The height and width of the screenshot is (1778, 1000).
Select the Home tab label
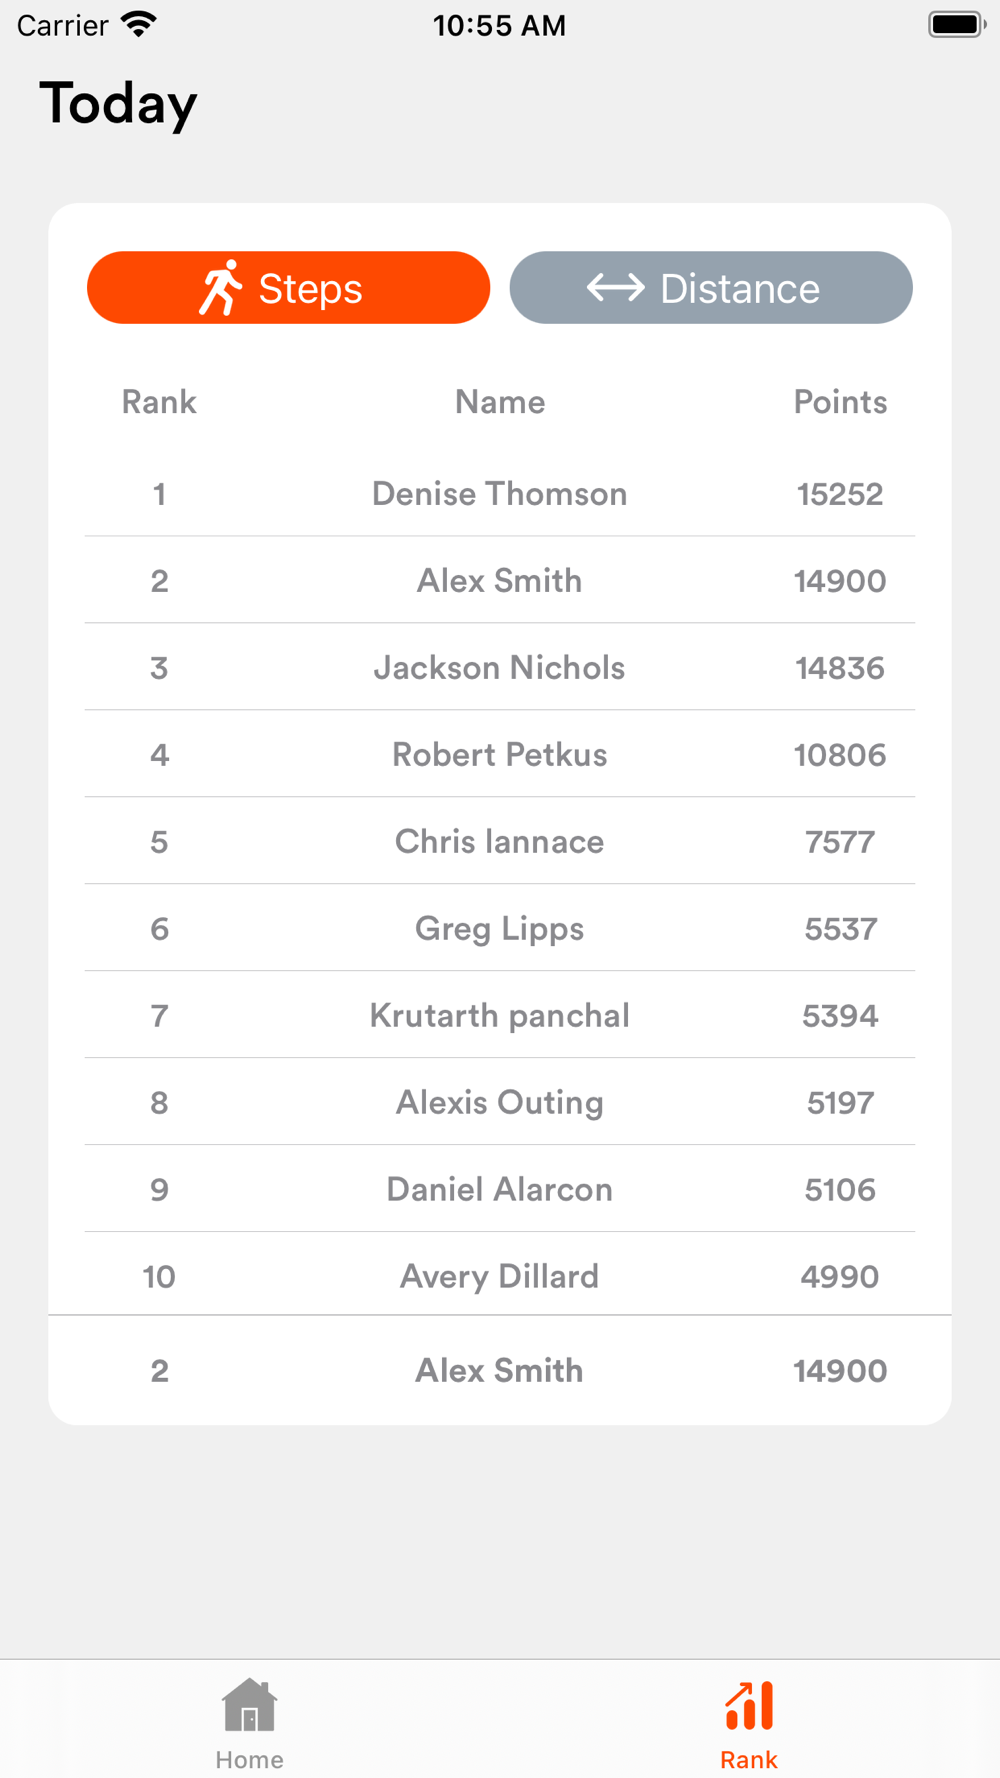point(249,1760)
